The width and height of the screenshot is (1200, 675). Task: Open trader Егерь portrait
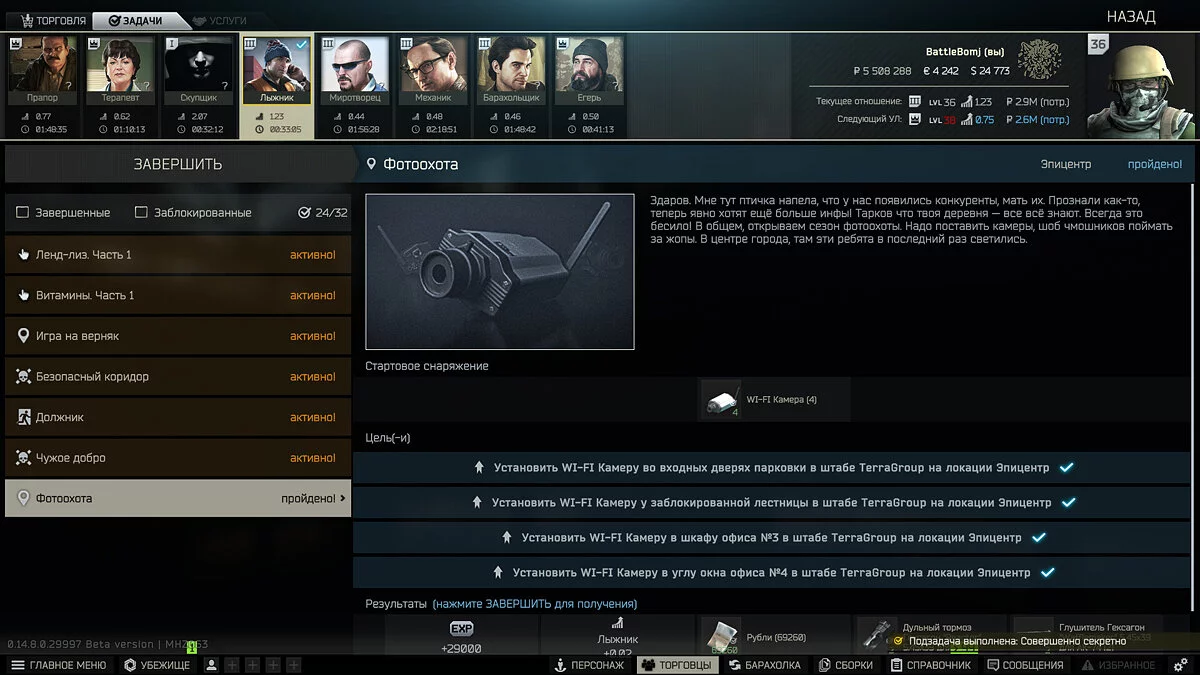(588, 71)
